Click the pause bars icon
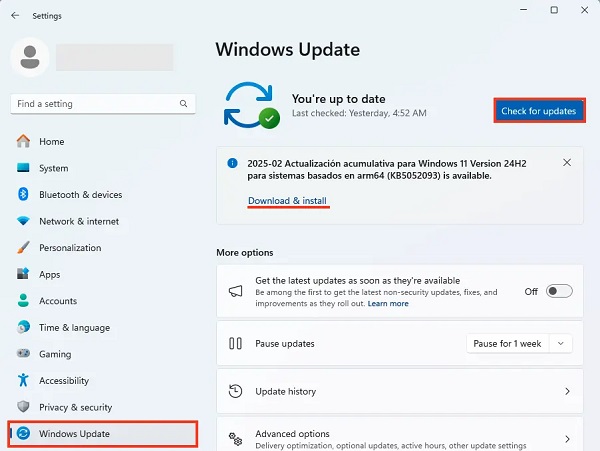 click(x=235, y=343)
